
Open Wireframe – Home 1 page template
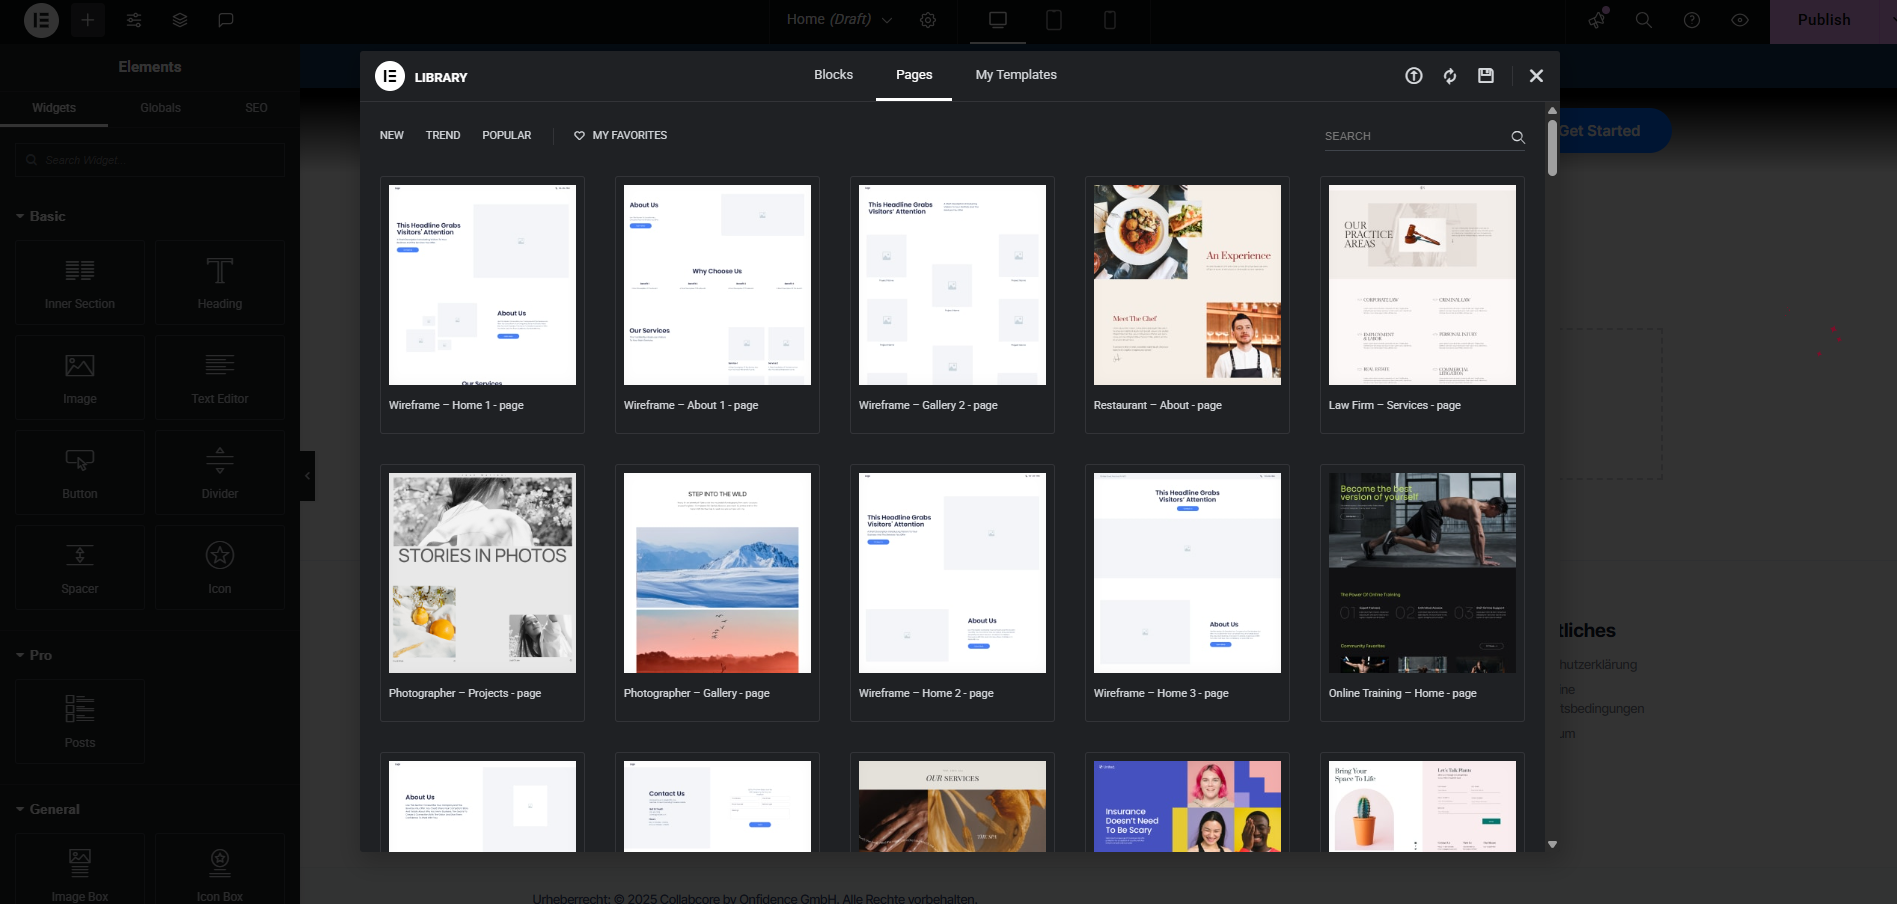[x=482, y=305]
